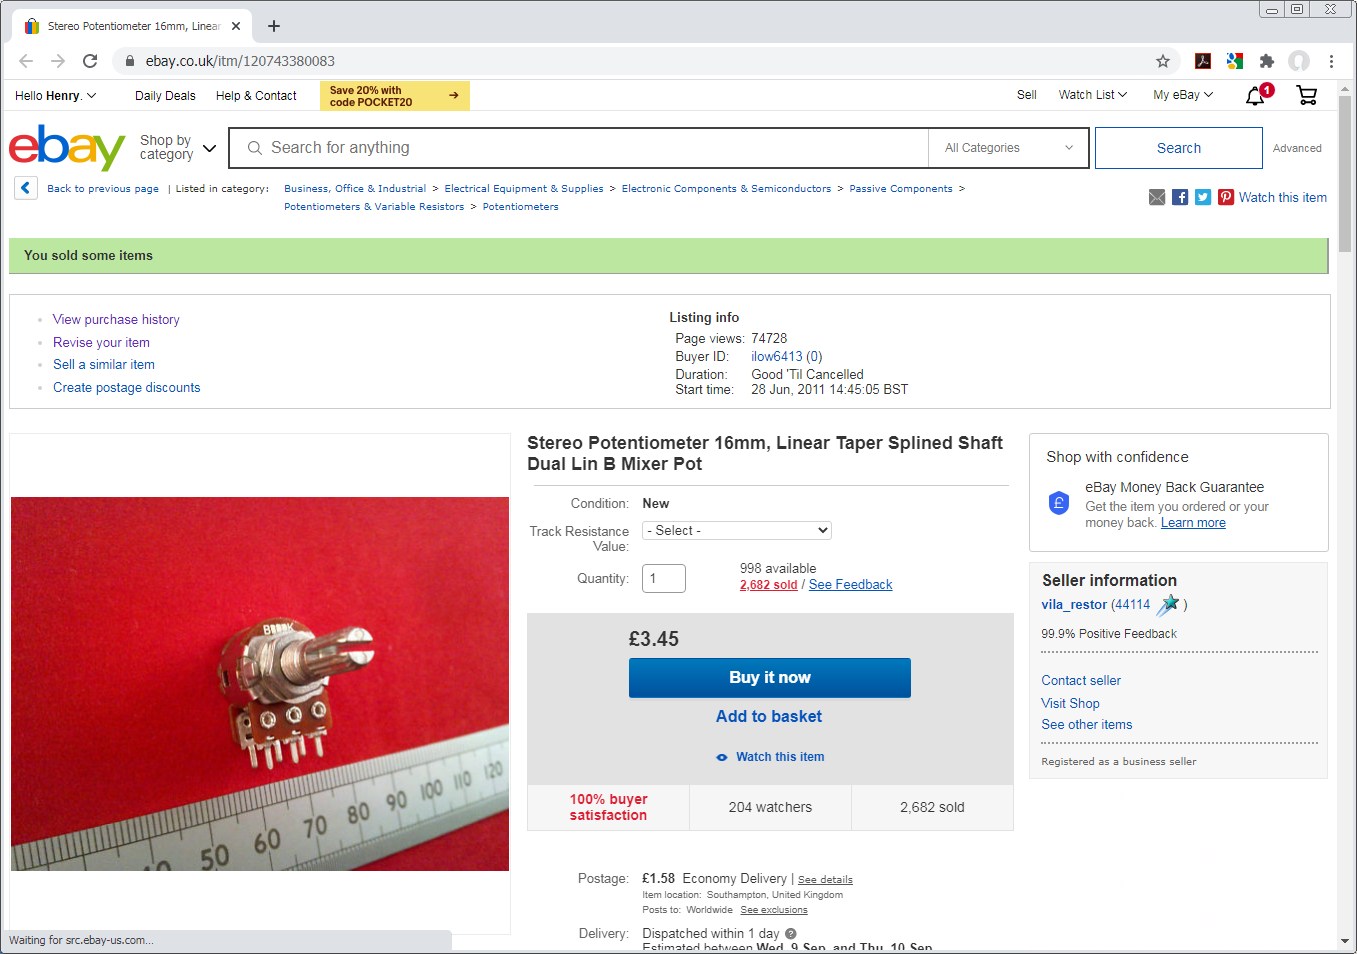Email this listing using the envelope icon
The width and height of the screenshot is (1357, 954).
(x=1157, y=197)
